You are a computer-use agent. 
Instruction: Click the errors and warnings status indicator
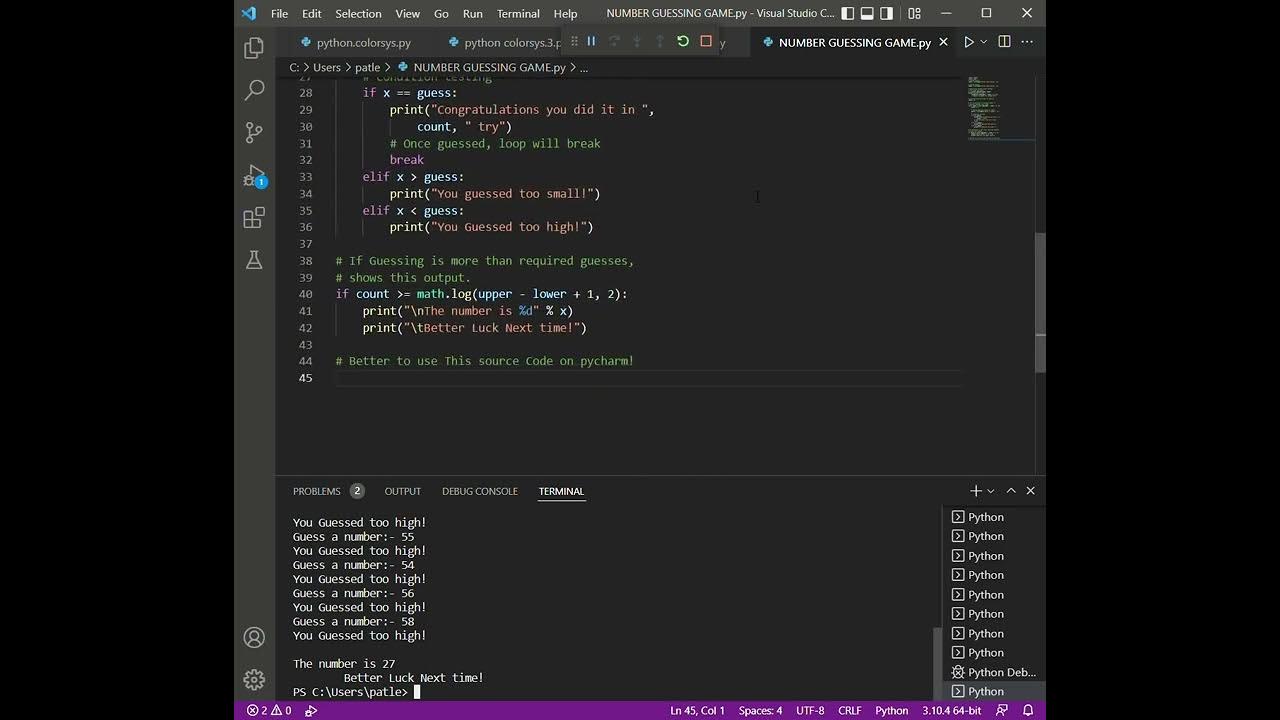(x=269, y=711)
